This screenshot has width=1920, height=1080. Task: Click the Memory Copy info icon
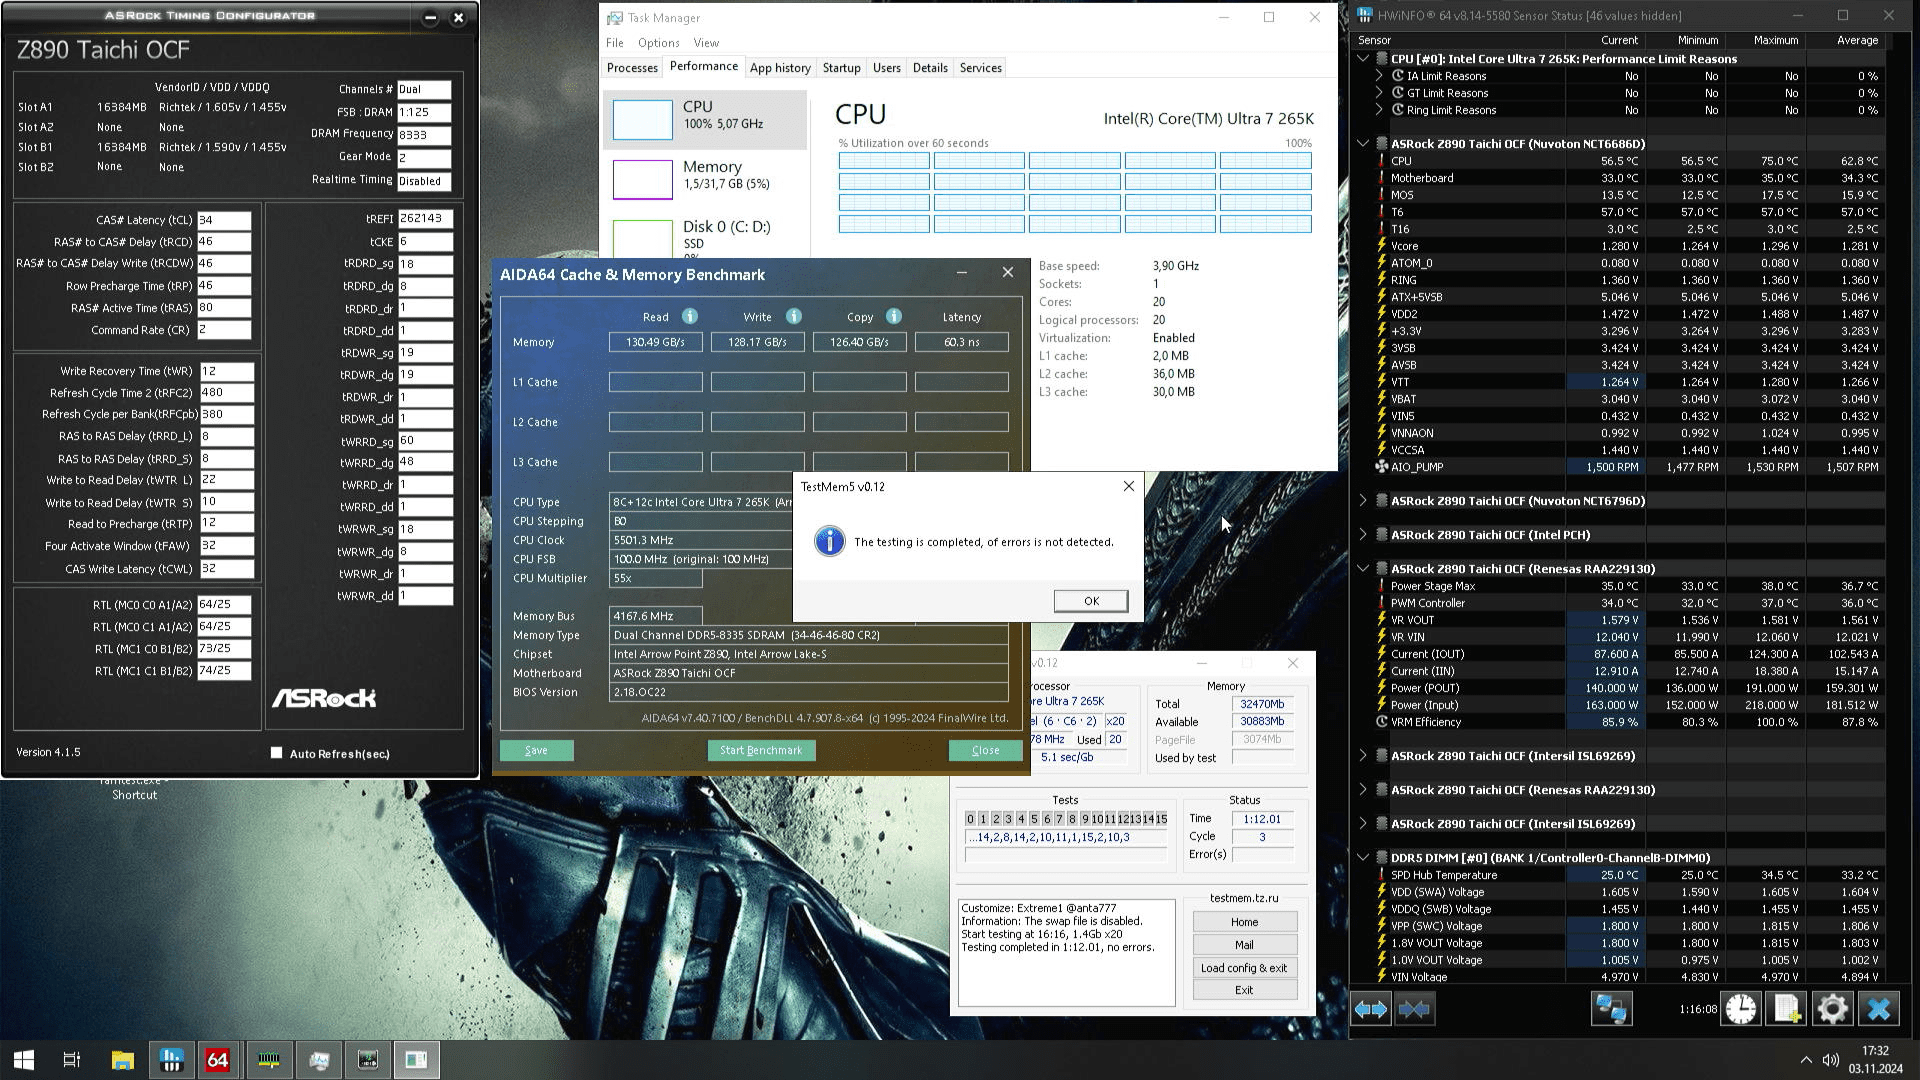[x=894, y=316]
